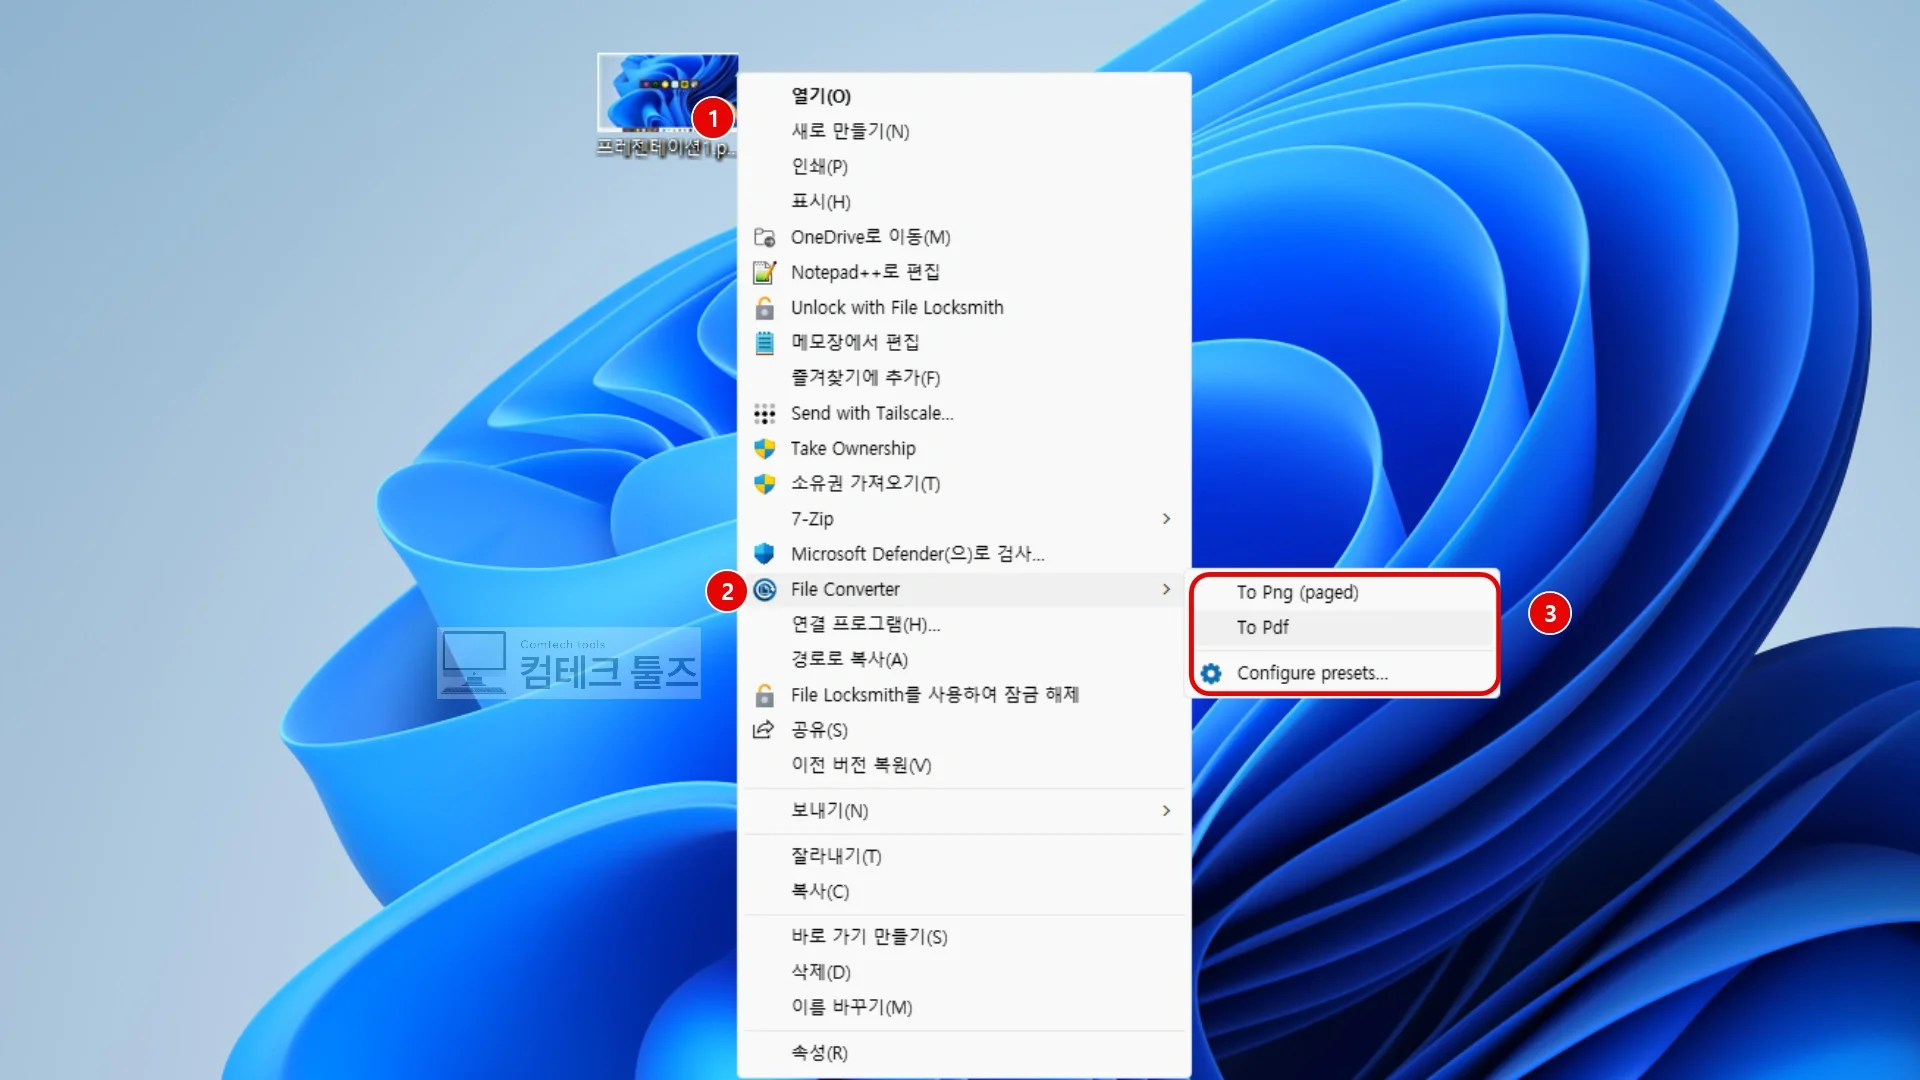
Task: Click the Tailscale dots icon
Action: [x=764, y=413]
